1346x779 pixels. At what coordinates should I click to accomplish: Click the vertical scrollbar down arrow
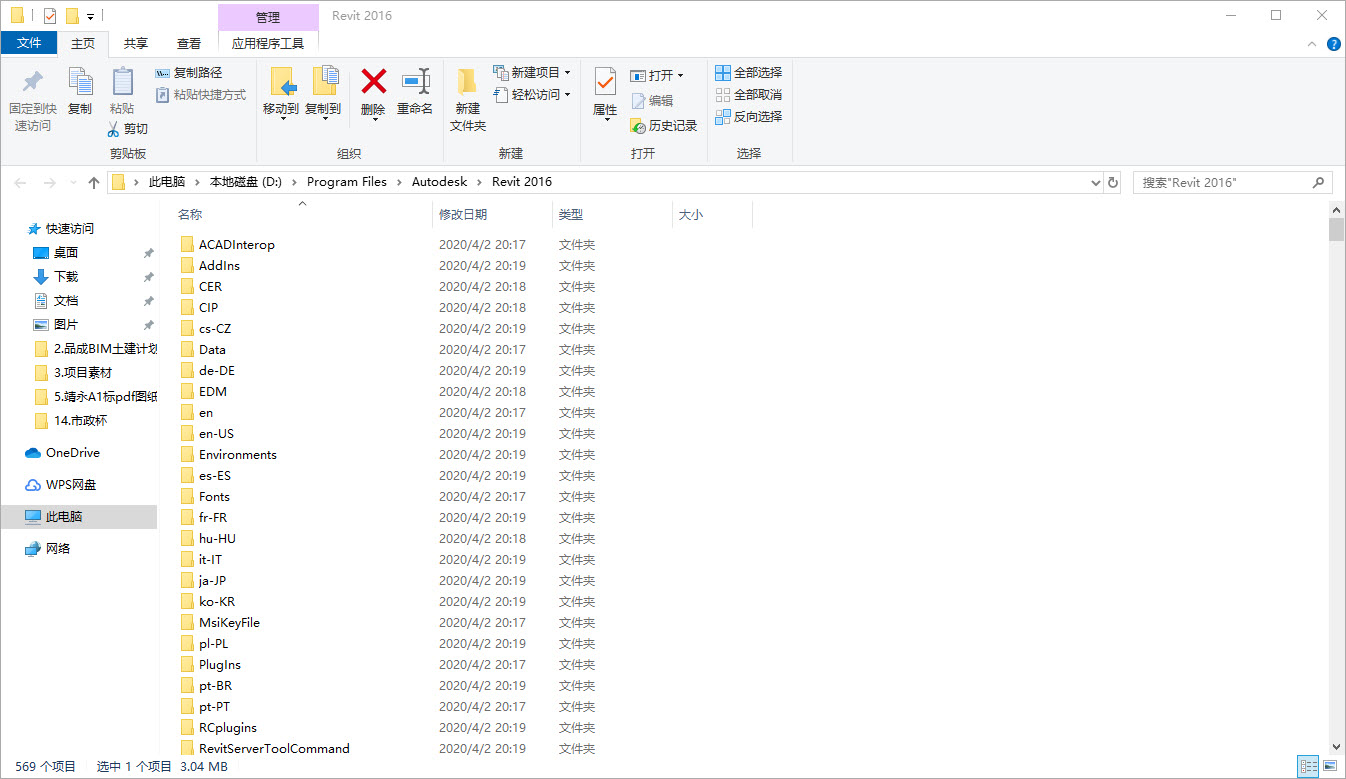[x=1337, y=746]
